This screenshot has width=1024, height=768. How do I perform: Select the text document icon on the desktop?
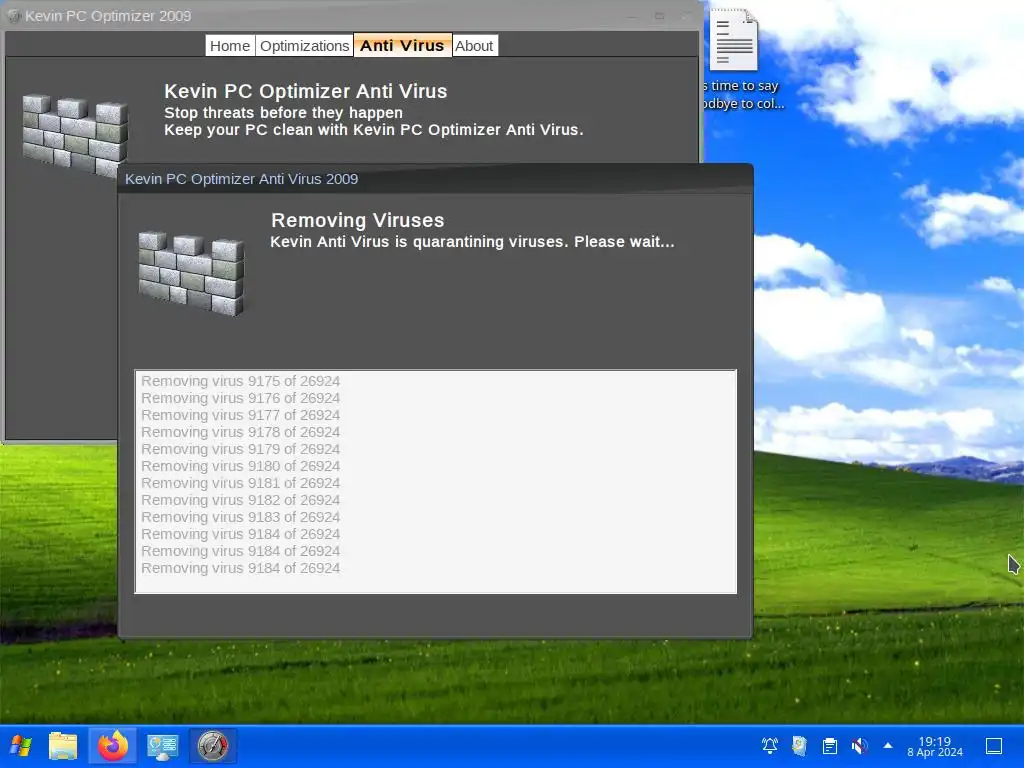pyautogui.click(x=733, y=40)
